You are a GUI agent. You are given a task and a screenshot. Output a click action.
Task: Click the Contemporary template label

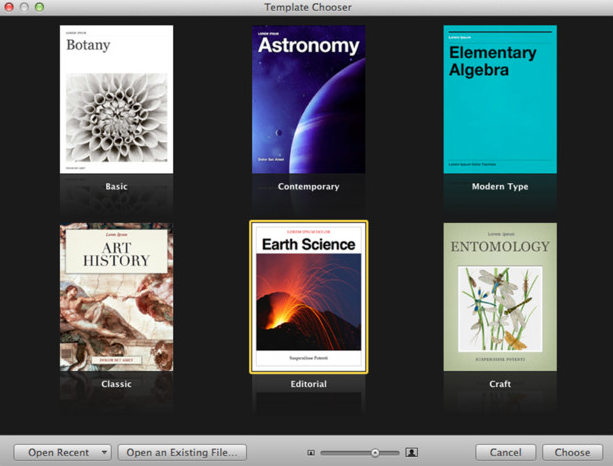tap(308, 187)
